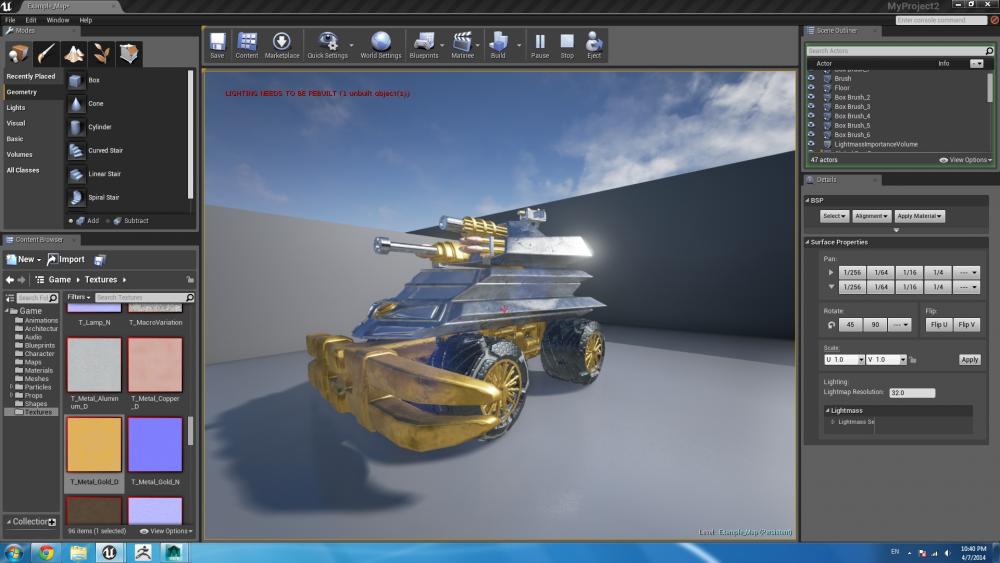The height and width of the screenshot is (563, 1000).
Task: Select the T_Metal_Gold_D texture thumbnail
Action: pos(94,445)
